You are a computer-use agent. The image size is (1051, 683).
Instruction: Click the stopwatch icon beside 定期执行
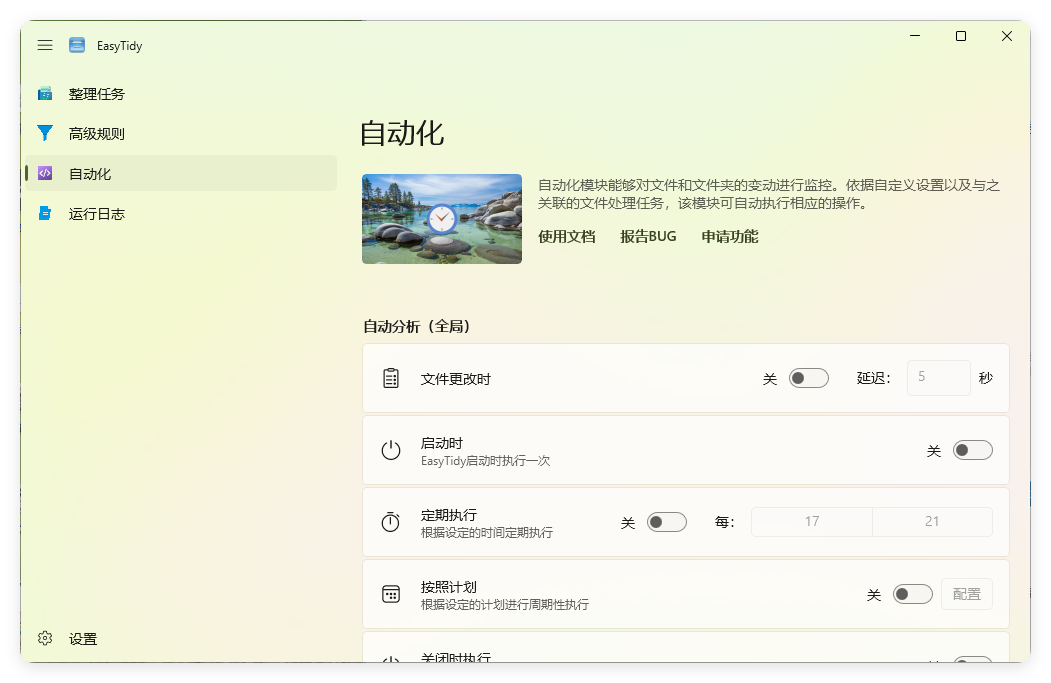tap(391, 522)
